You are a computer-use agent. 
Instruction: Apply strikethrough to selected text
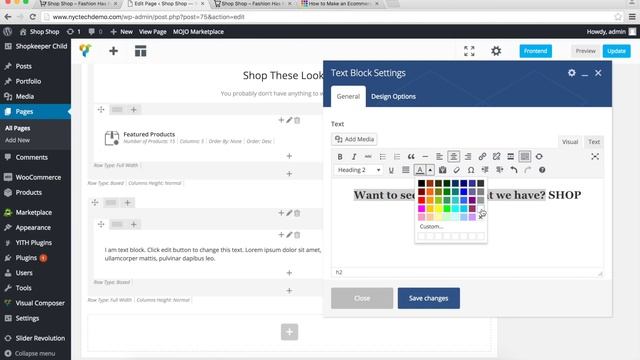(368, 157)
